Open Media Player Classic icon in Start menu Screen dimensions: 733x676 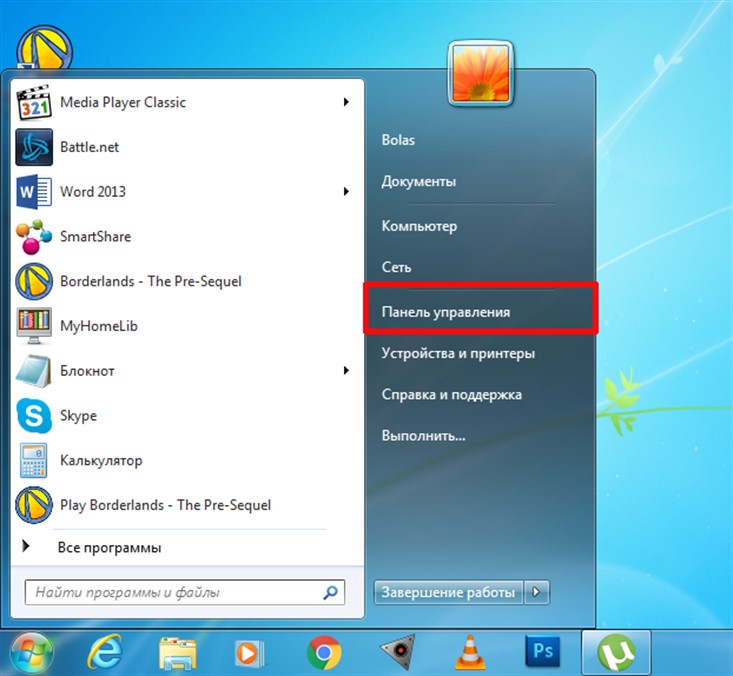[x=34, y=102]
